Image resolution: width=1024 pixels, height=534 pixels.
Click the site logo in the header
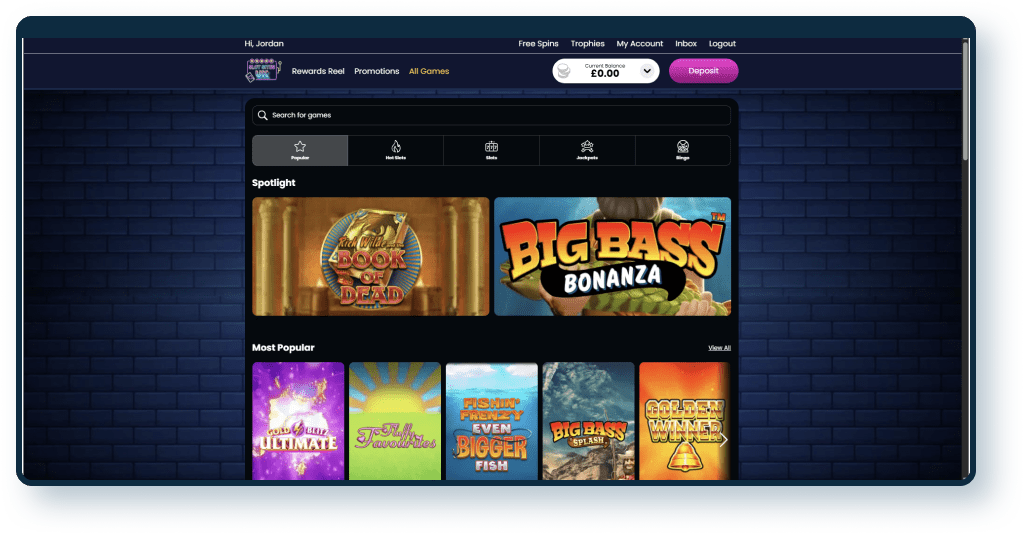click(x=263, y=71)
